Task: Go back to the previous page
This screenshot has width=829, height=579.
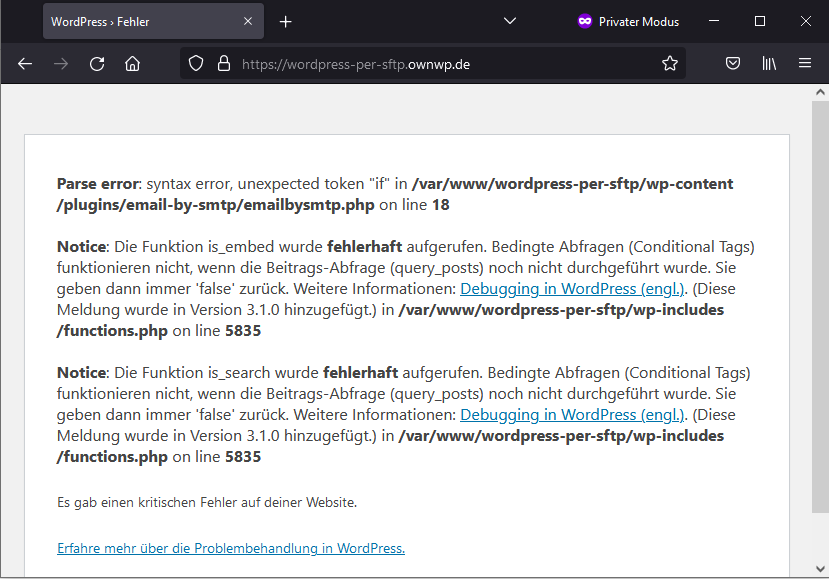Action: tap(25, 64)
